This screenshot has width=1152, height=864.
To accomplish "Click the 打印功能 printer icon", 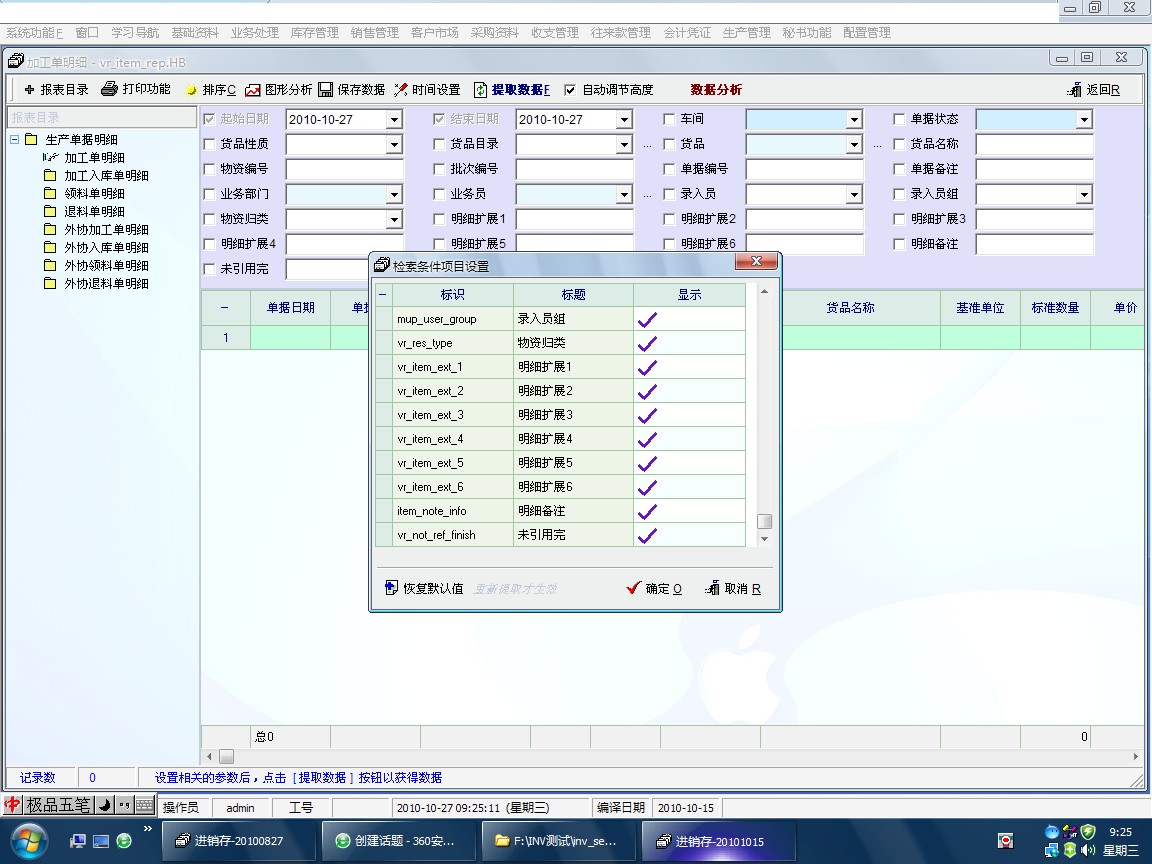I will pos(109,89).
